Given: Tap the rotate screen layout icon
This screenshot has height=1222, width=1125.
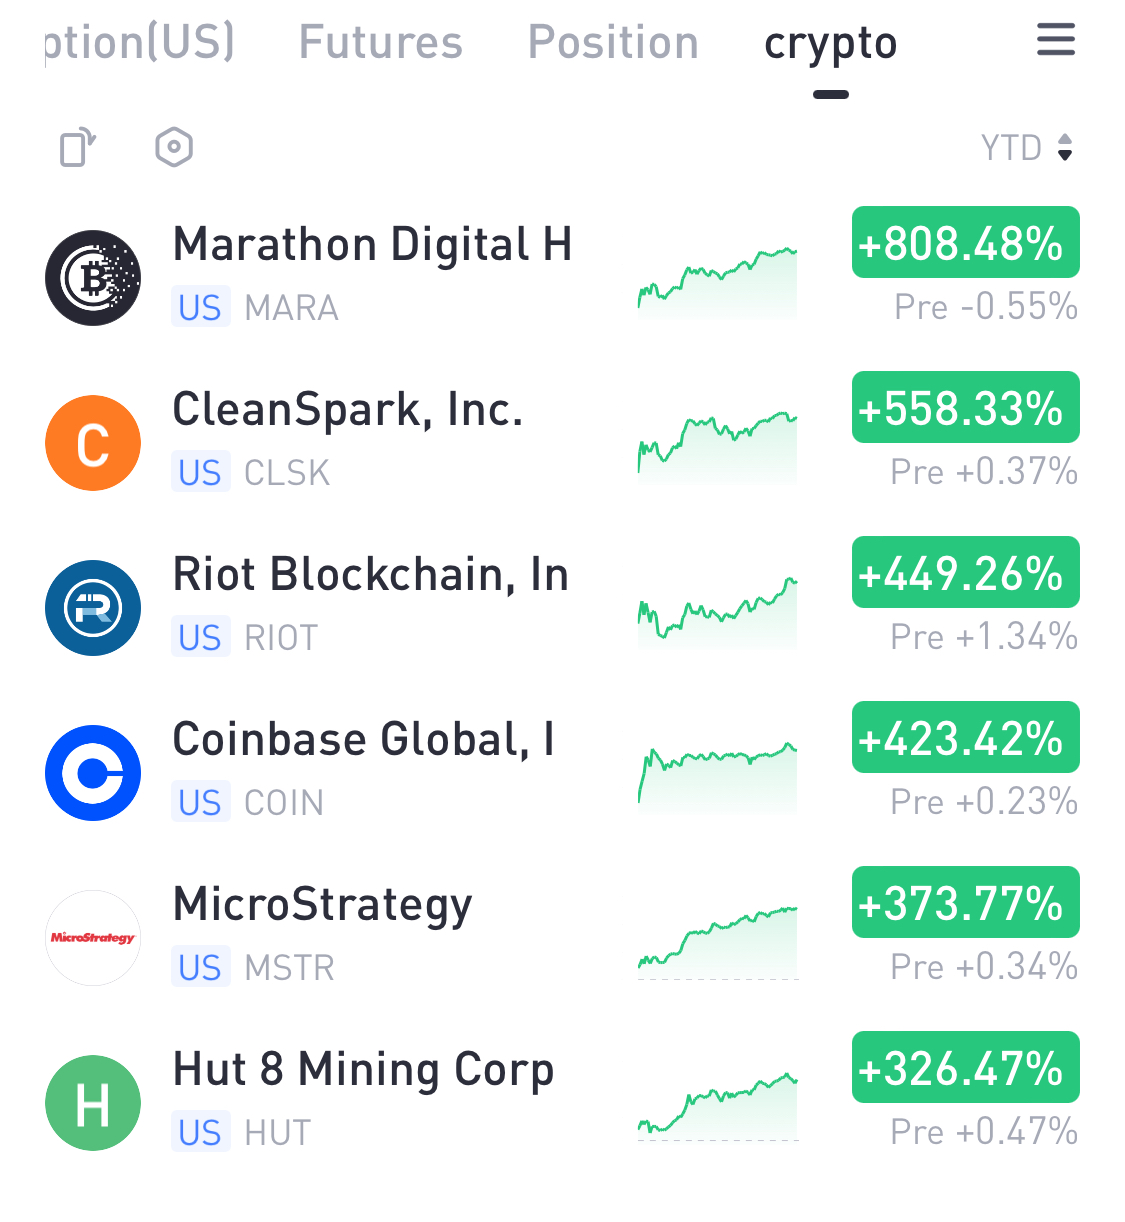Looking at the screenshot, I should pos(78,148).
